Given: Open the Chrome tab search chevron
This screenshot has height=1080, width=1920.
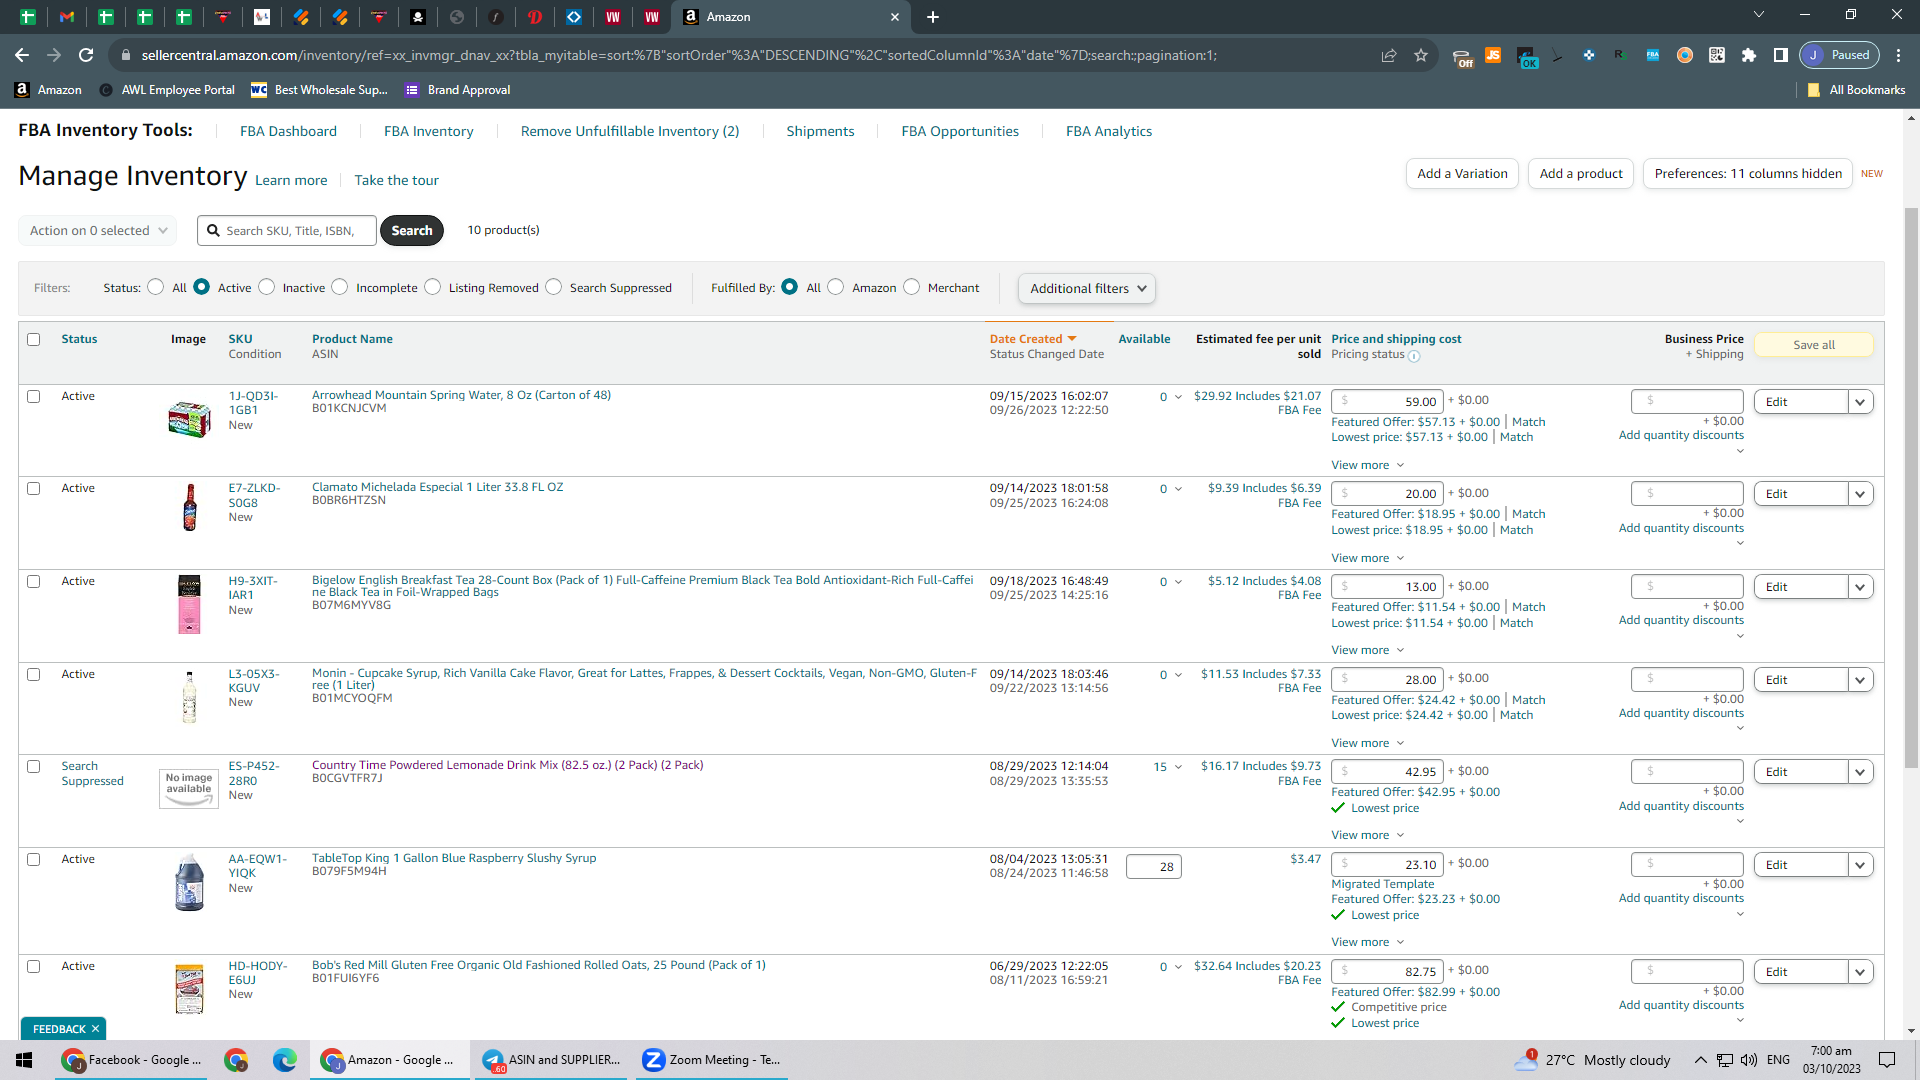Looking at the screenshot, I should click(1759, 15).
